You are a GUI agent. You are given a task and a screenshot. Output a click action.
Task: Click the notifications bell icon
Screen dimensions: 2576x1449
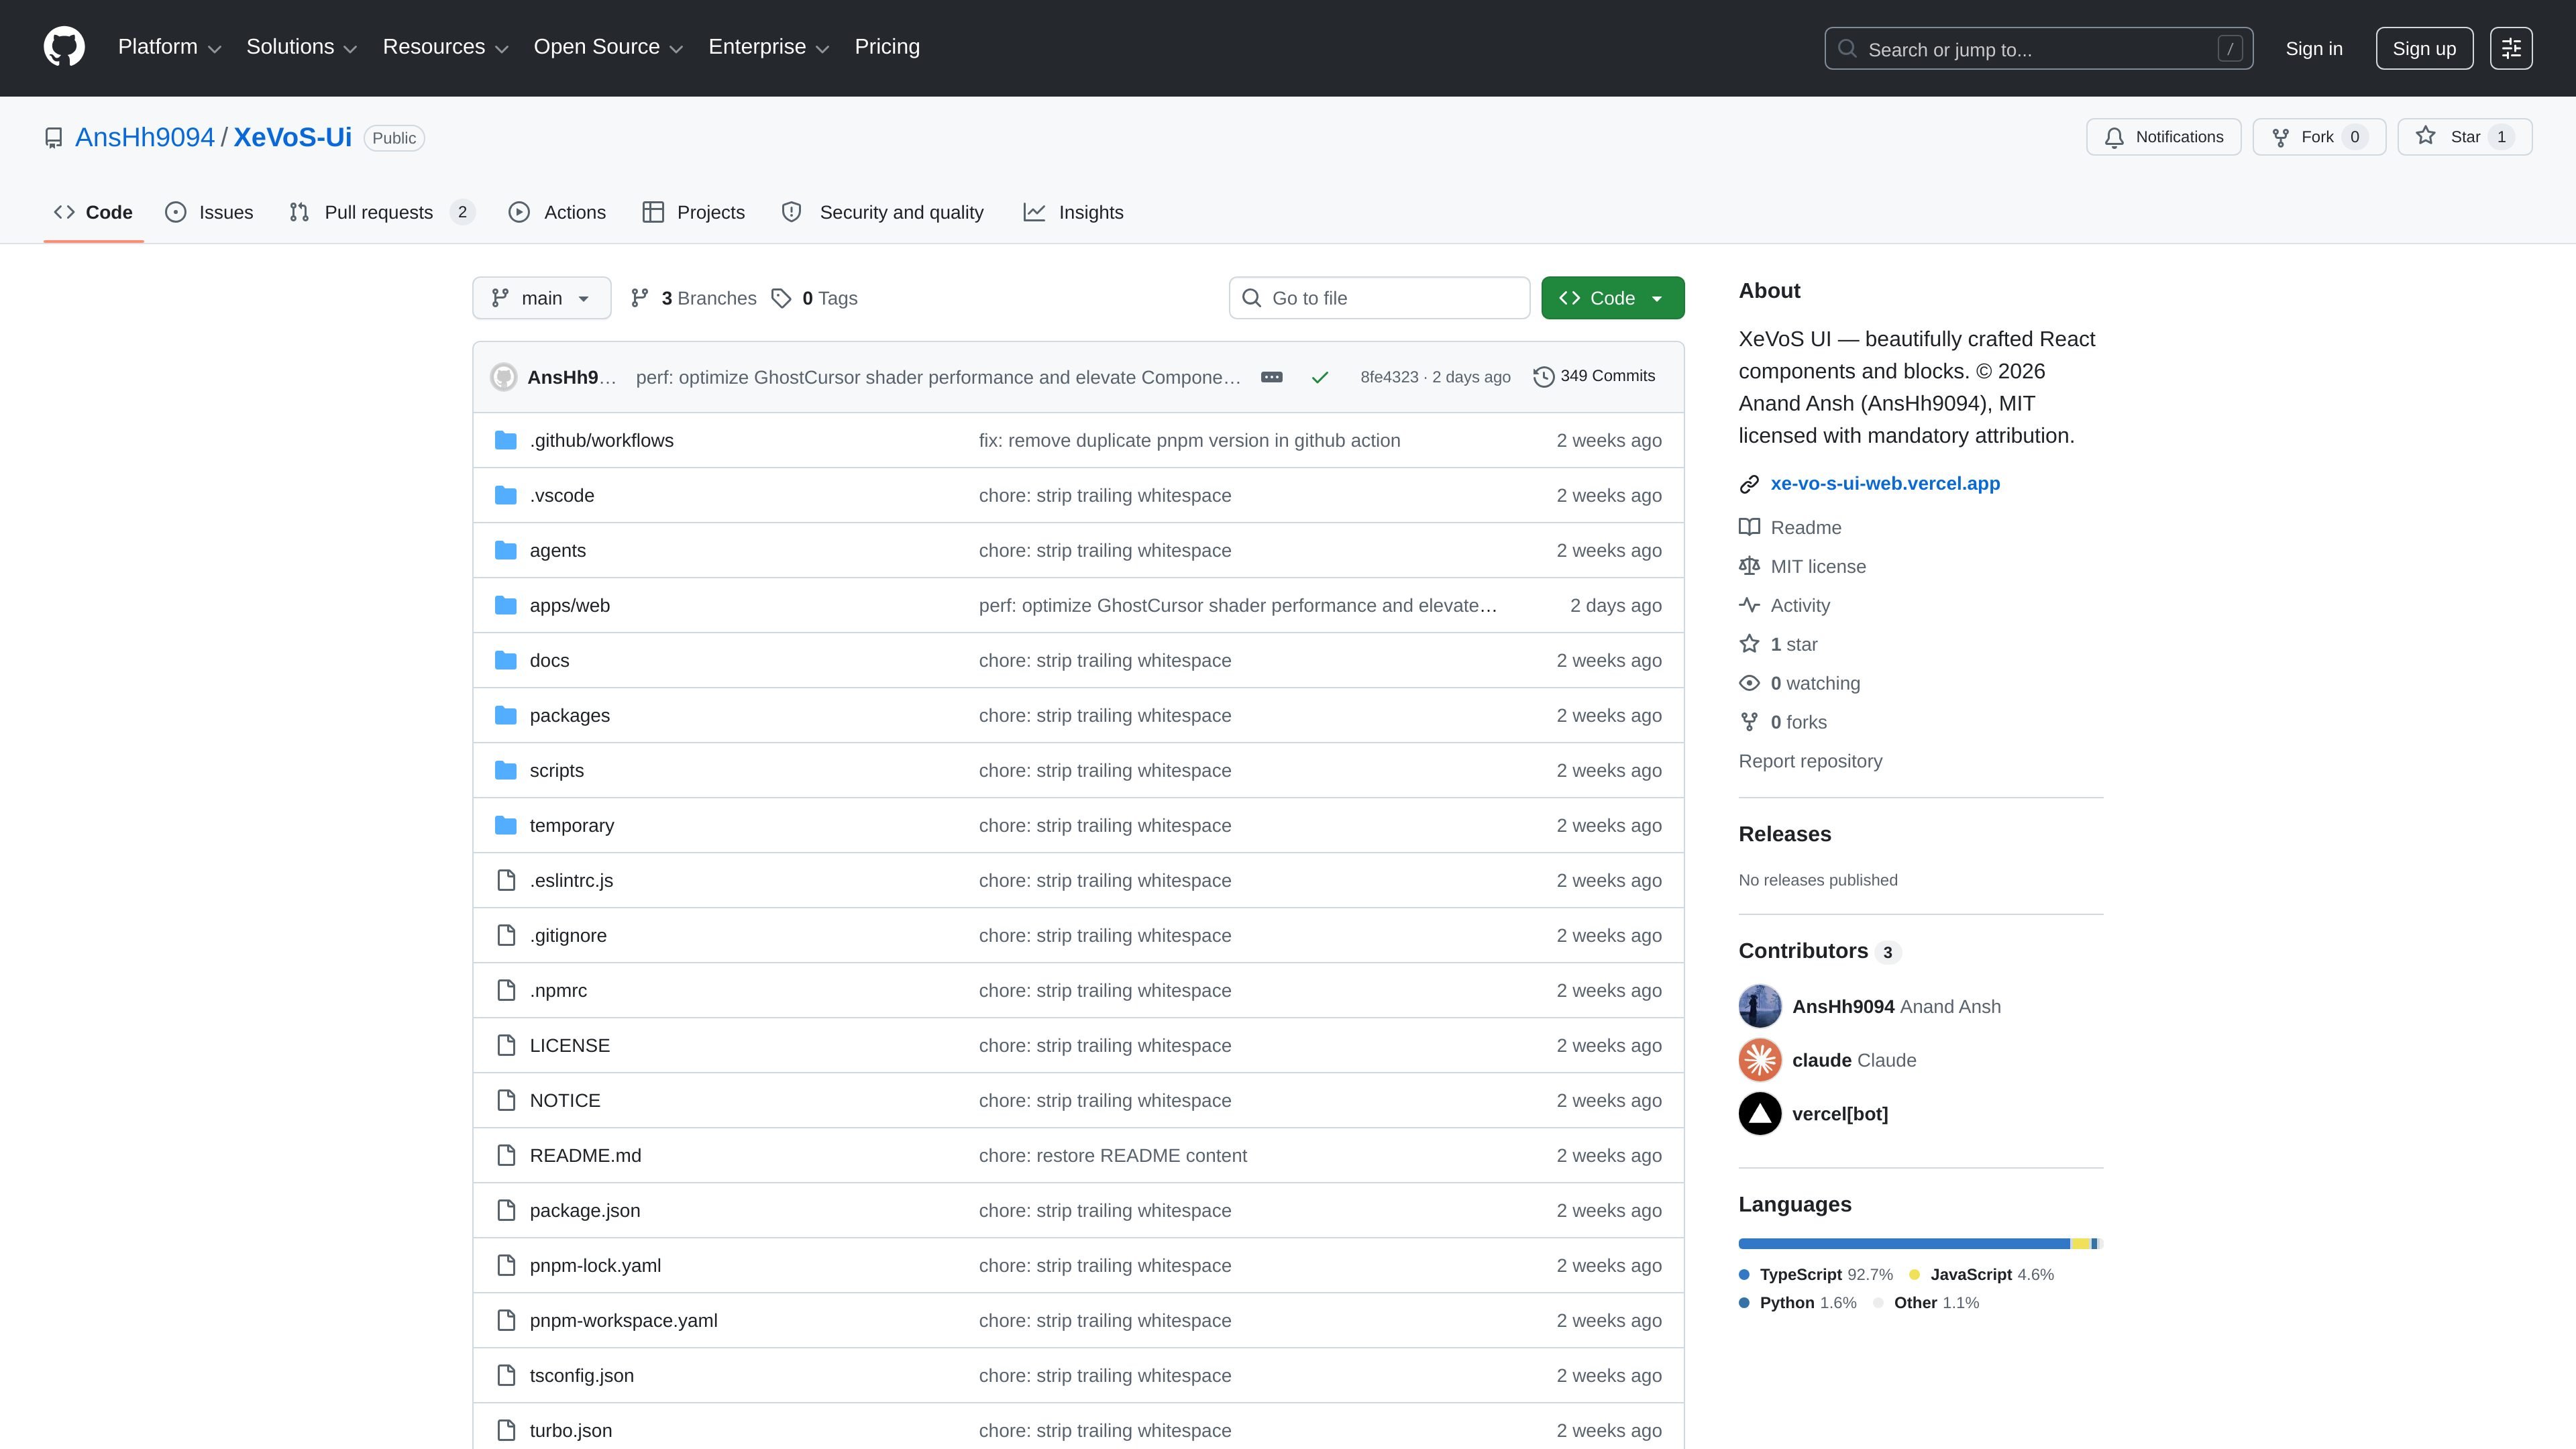(2114, 138)
